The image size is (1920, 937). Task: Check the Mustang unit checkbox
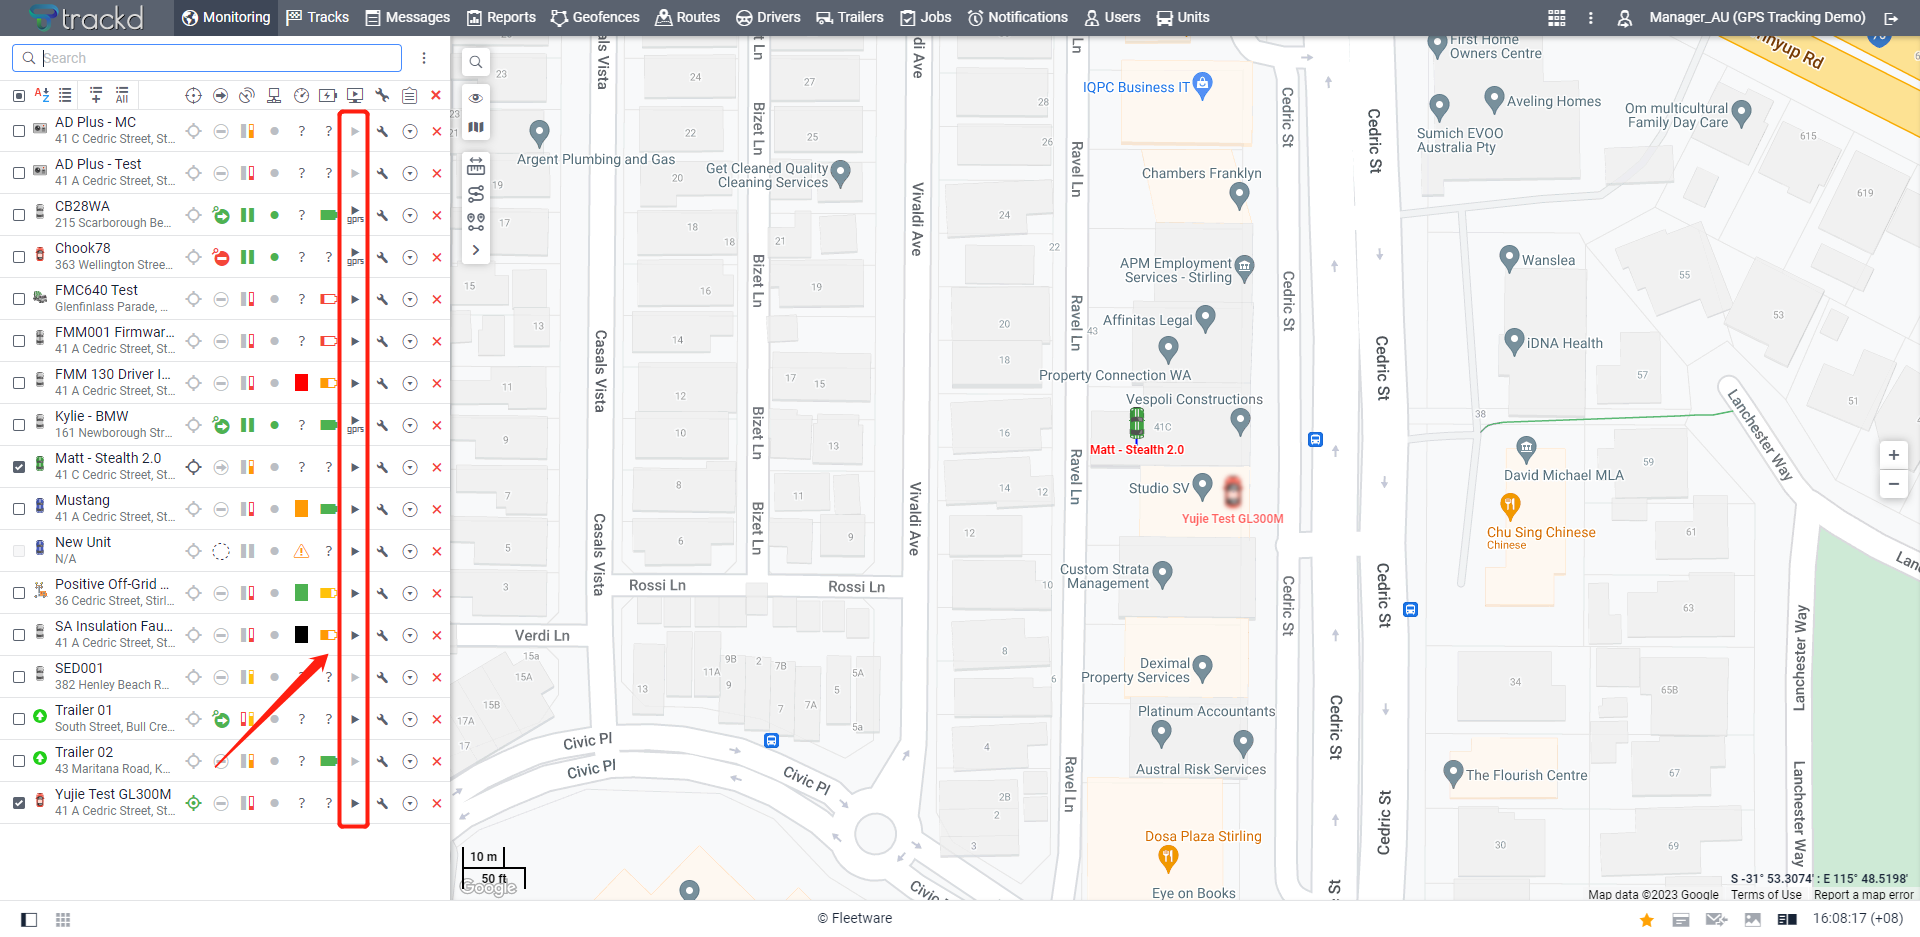19,509
